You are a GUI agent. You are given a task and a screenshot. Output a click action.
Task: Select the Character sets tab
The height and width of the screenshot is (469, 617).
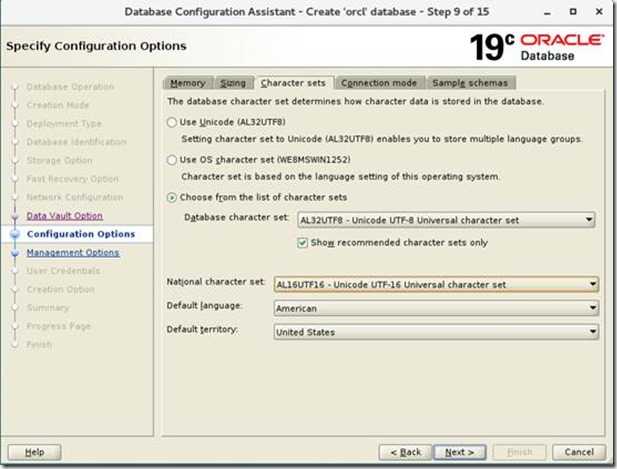click(x=294, y=83)
